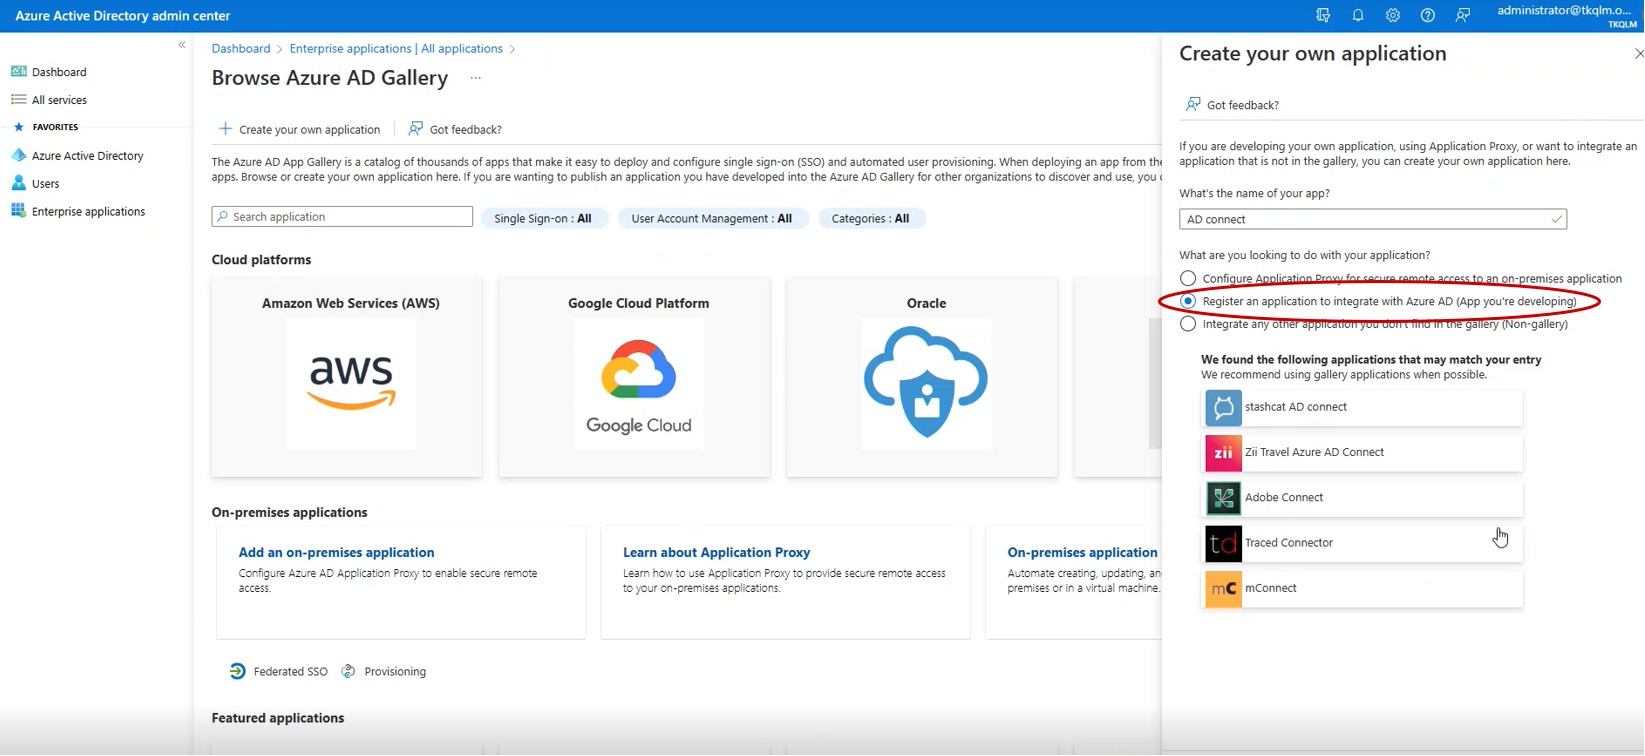The width and height of the screenshot is (1645, 756).
Task: Click the feedback icon in Create application panel
Action: pos(1193,104)
